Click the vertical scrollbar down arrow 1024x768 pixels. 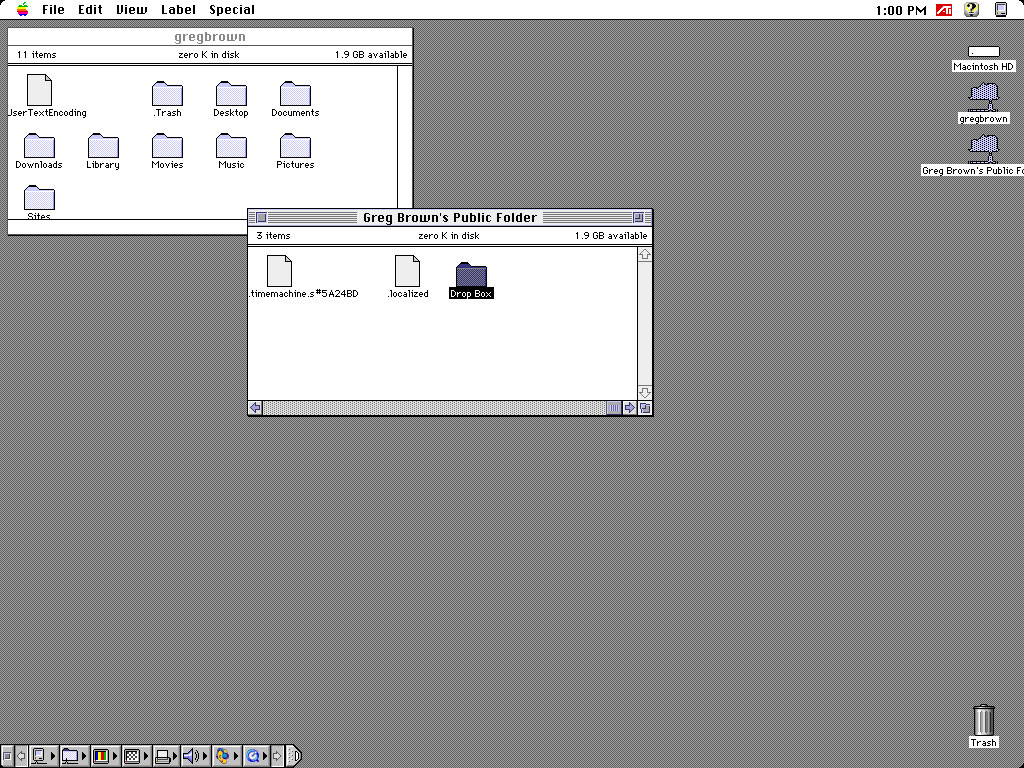[645, 392]
